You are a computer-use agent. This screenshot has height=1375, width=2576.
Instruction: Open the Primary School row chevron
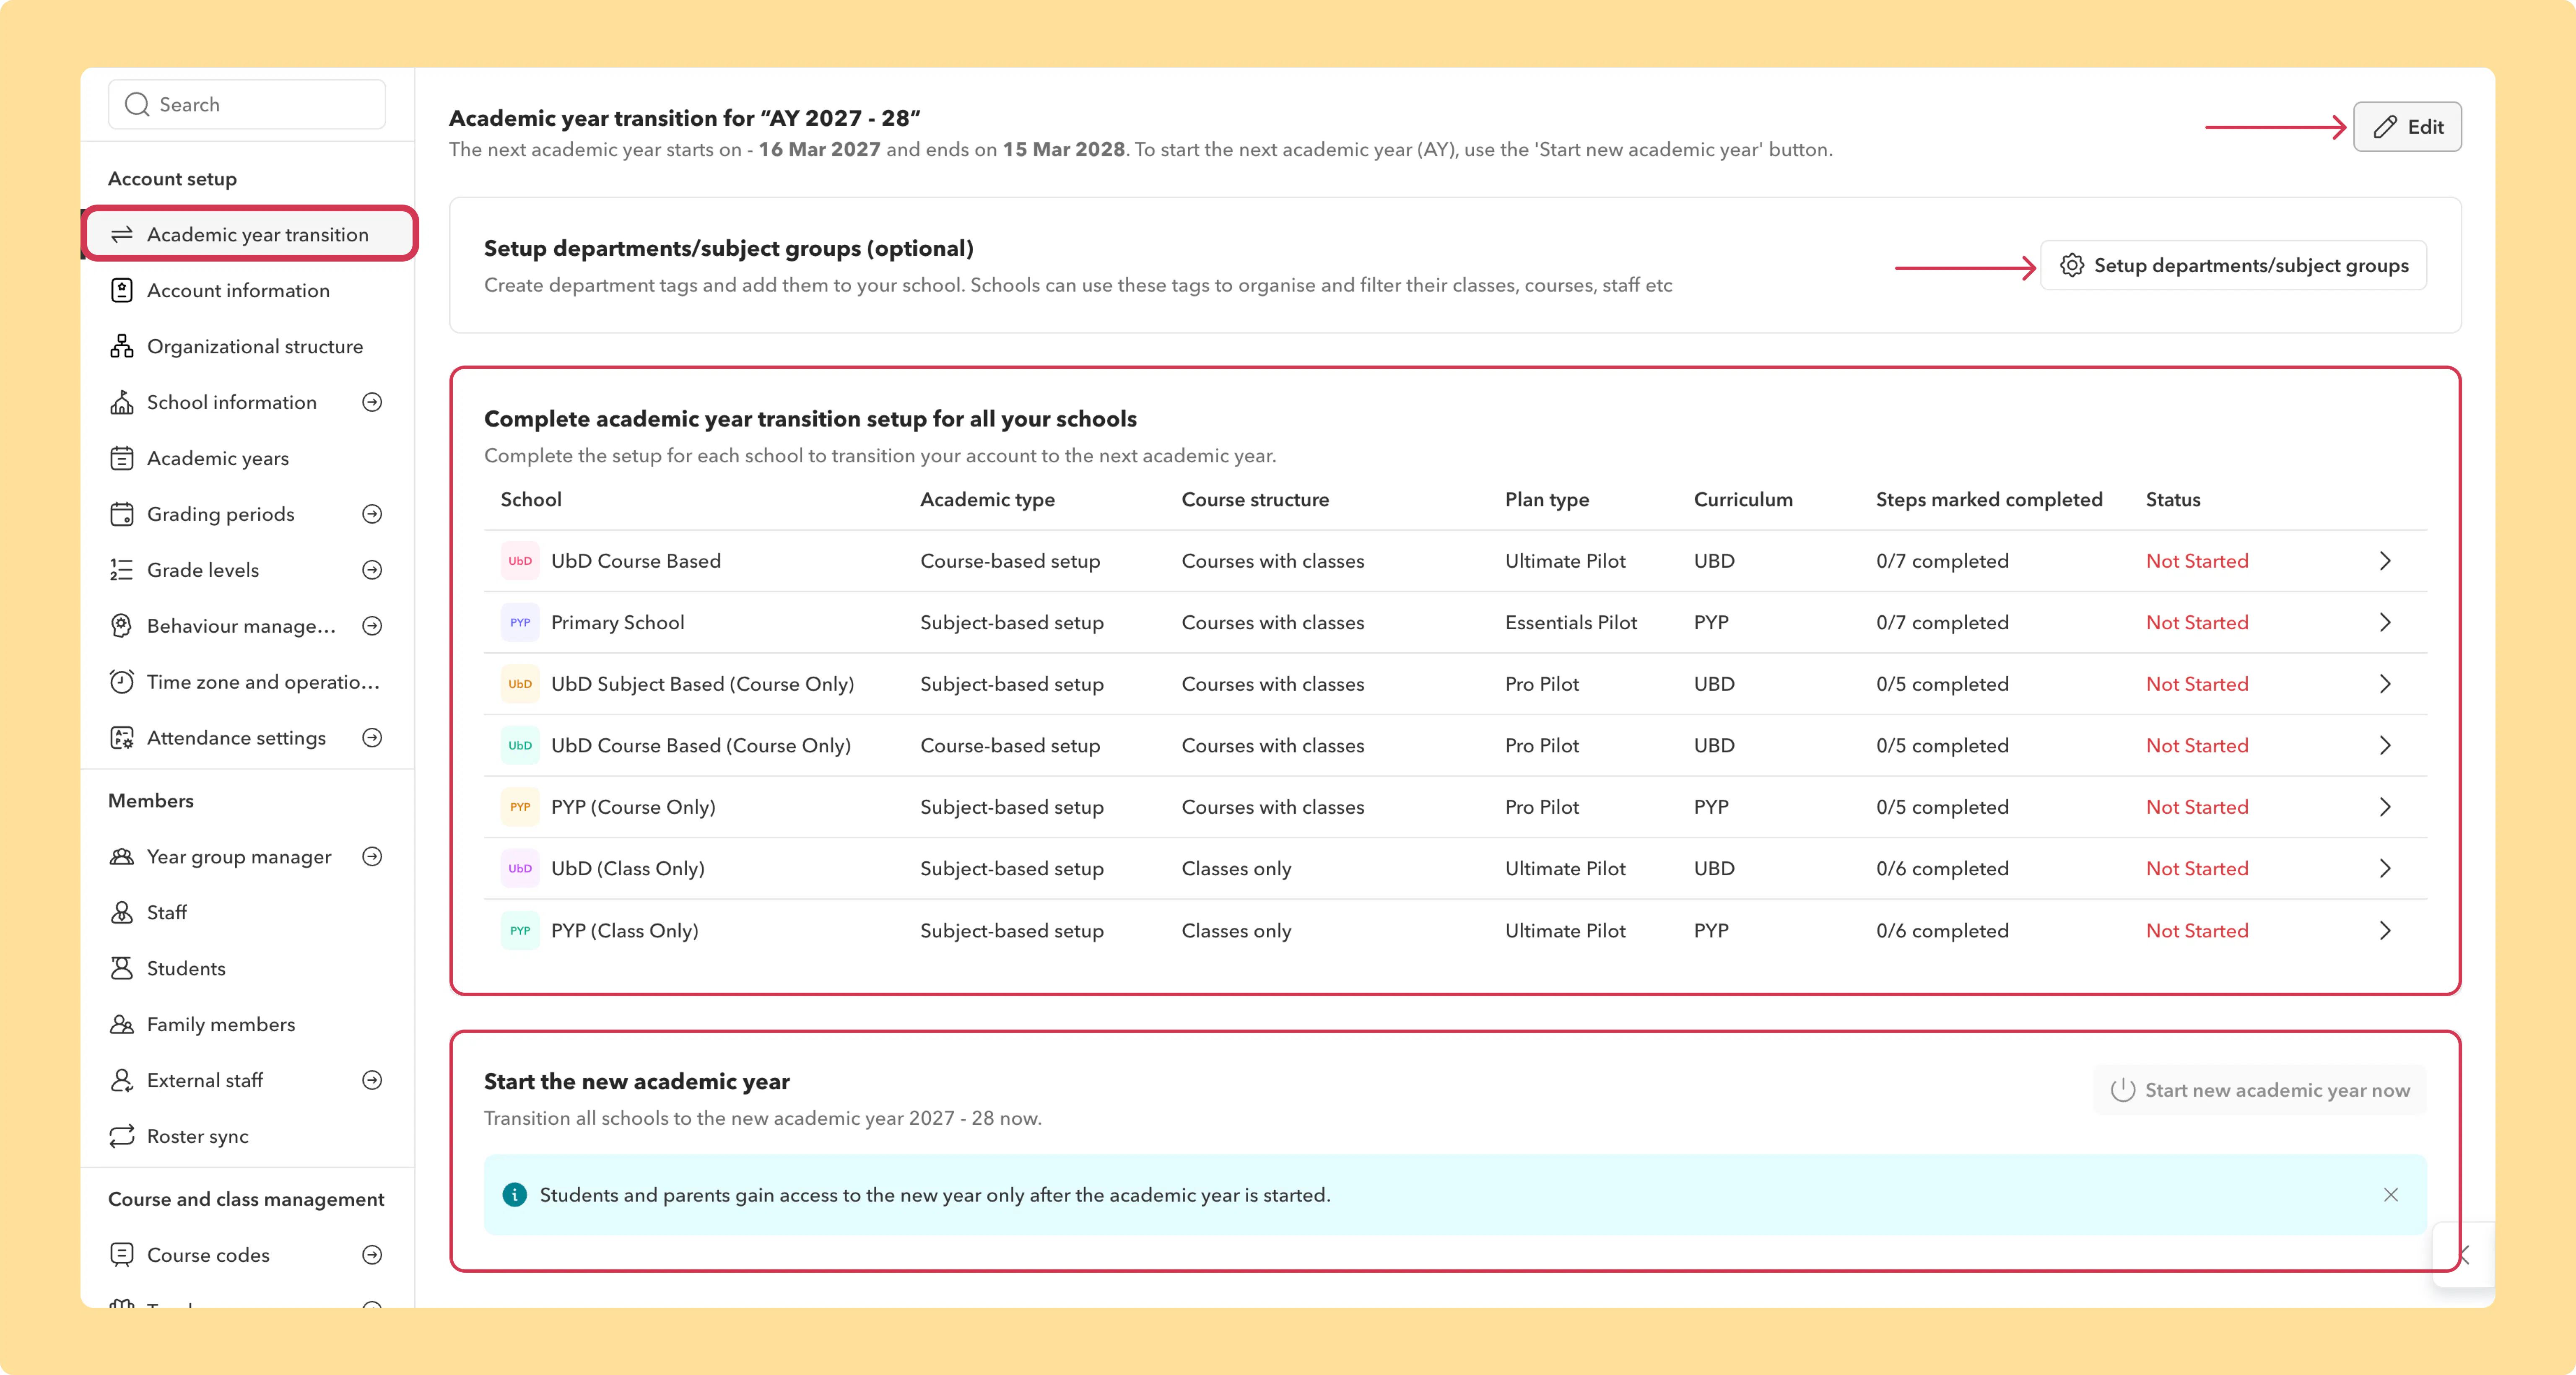[2385, 622]
